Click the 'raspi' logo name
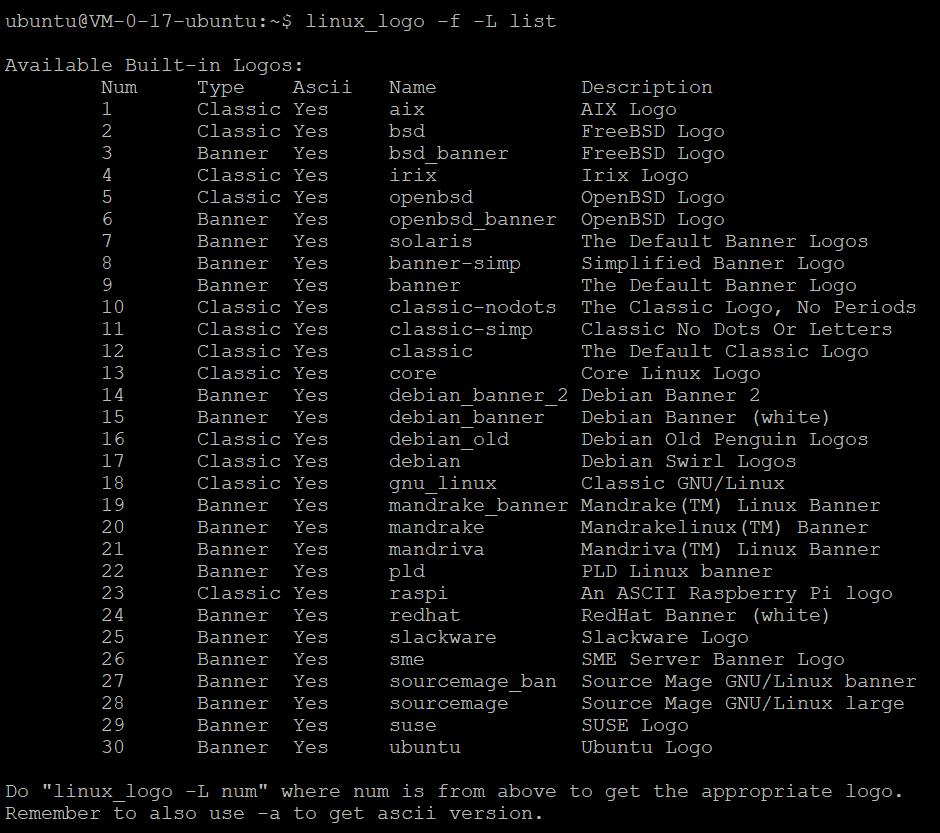The height and width of the screenshot is (833, 940). [x=418, y=594]
